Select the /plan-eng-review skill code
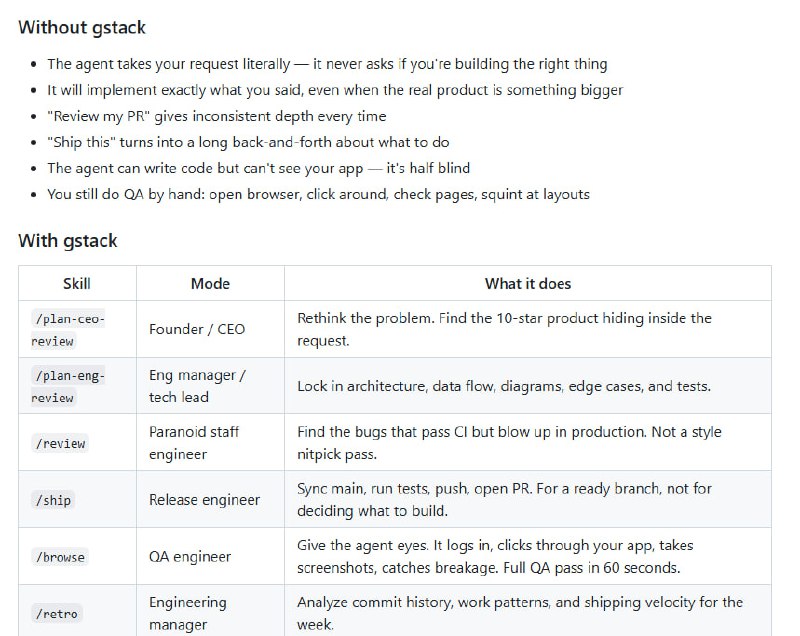This screenshot has height=636, width=800. tap(69, 386)
